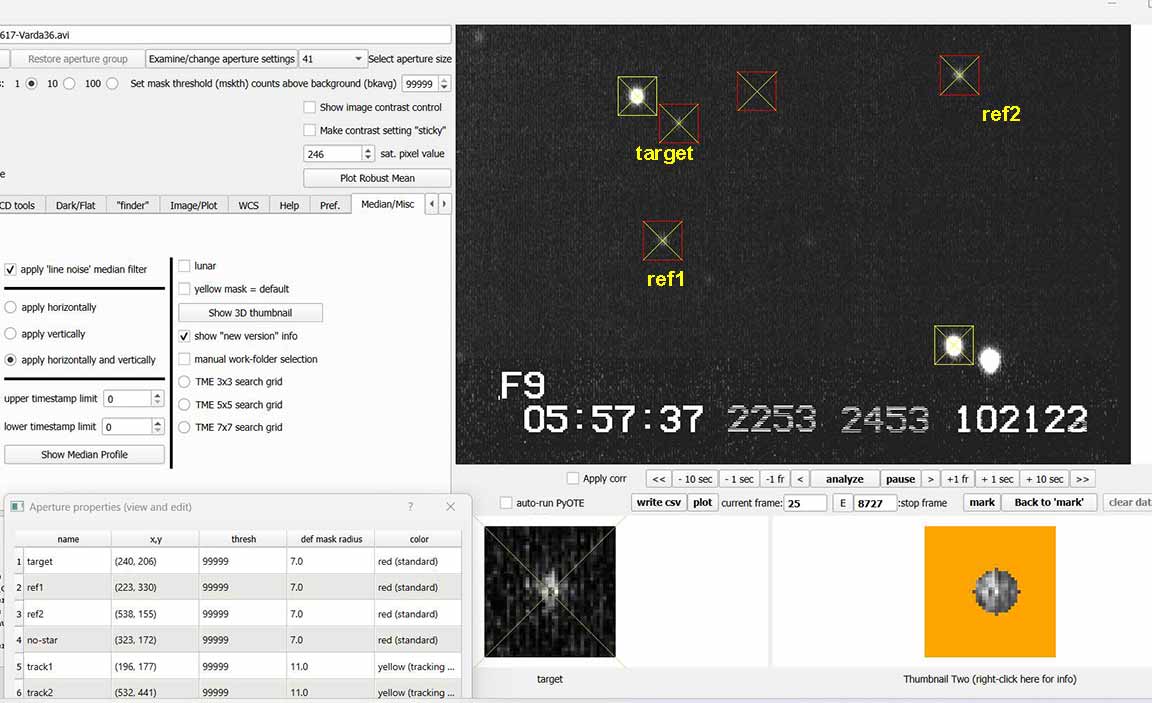Step back one frame with < button
This screenshot has height=703, width=1152.
tap(800, 479)
